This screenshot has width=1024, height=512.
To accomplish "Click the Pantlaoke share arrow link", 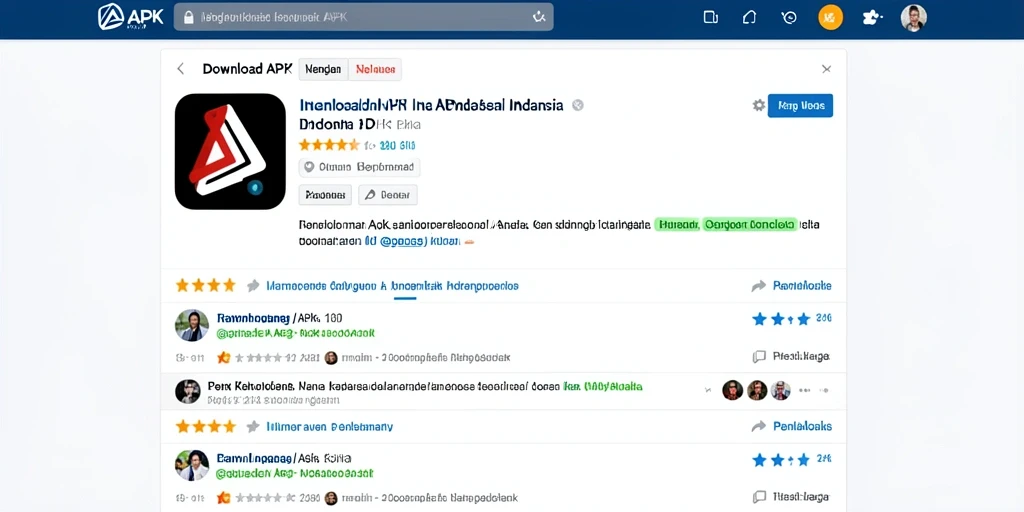I will tap(792, 285).
